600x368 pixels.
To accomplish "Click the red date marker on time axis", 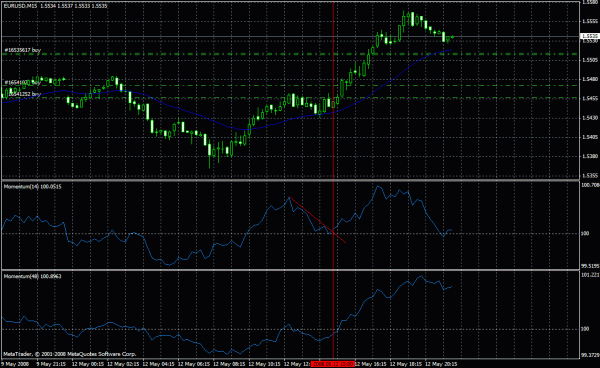I will [x=333, y=364].
